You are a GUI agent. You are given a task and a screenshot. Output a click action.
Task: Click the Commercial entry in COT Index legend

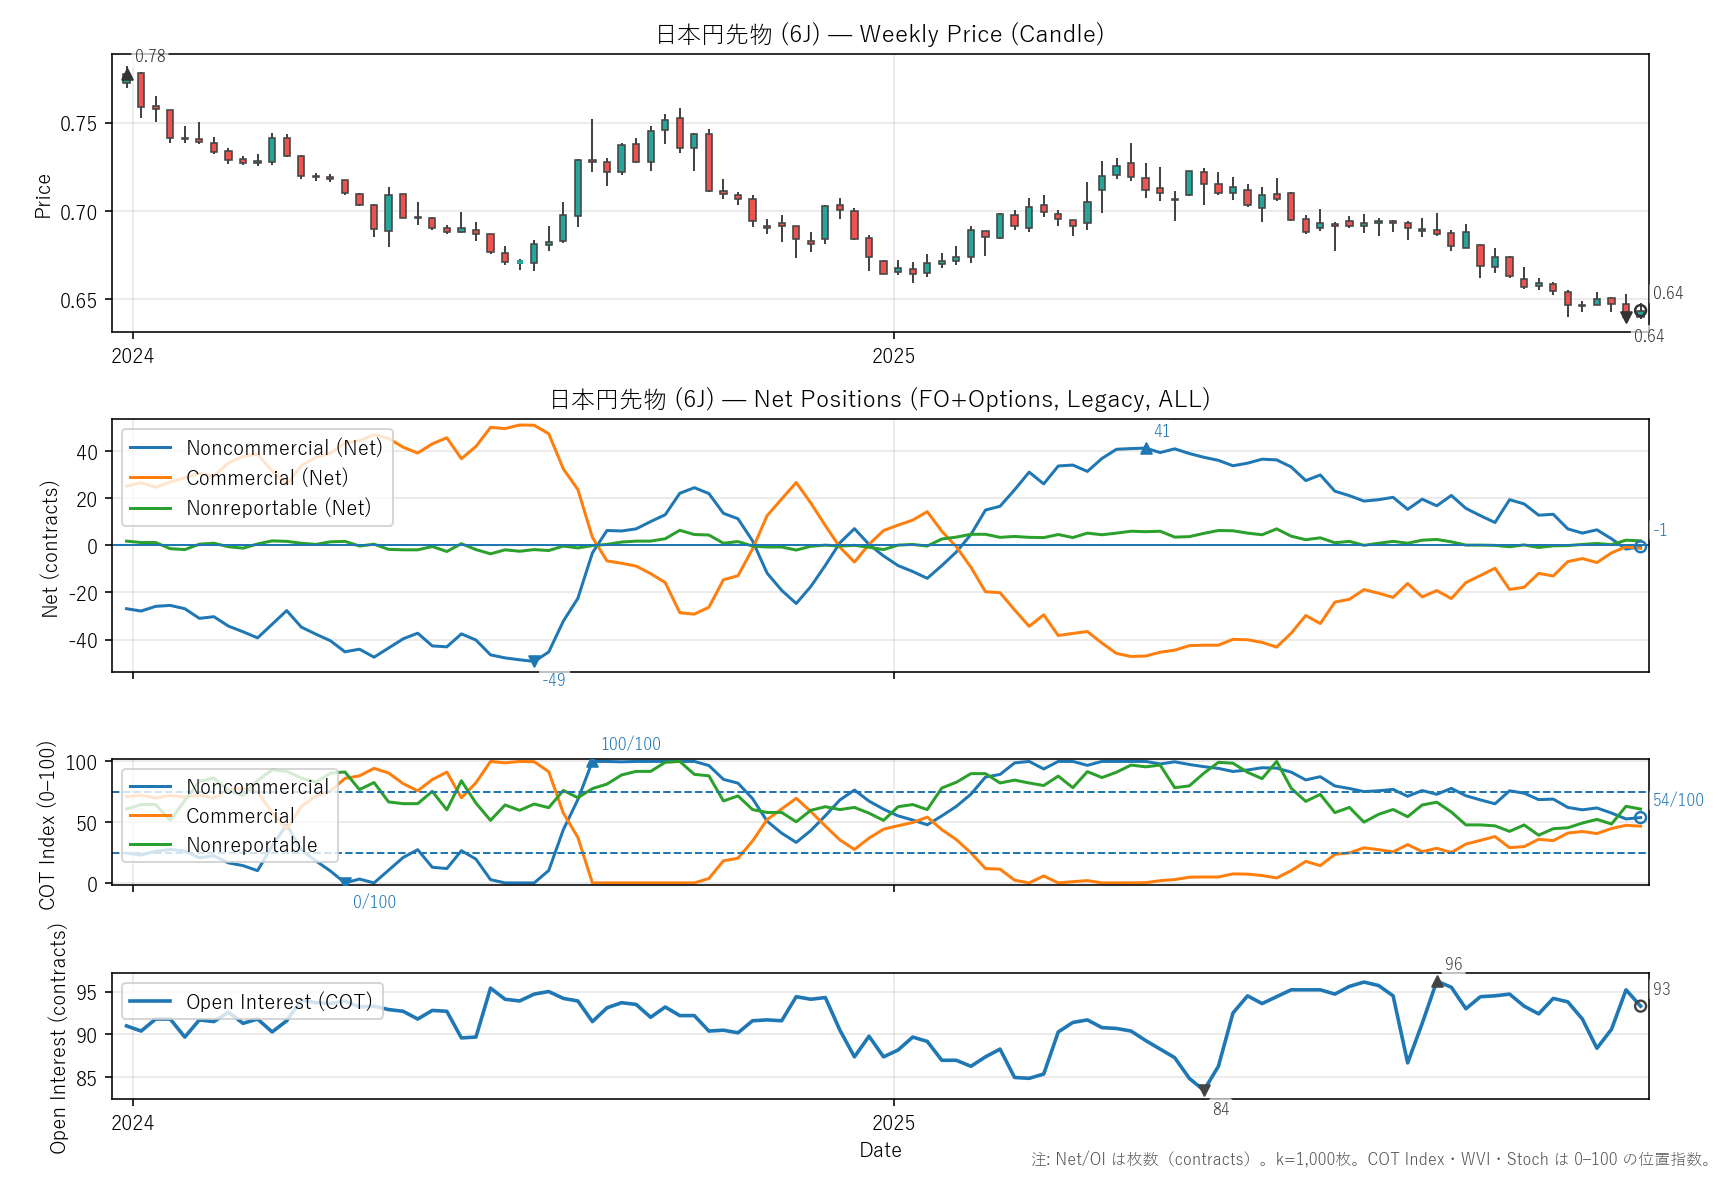[x=240, y=816]
